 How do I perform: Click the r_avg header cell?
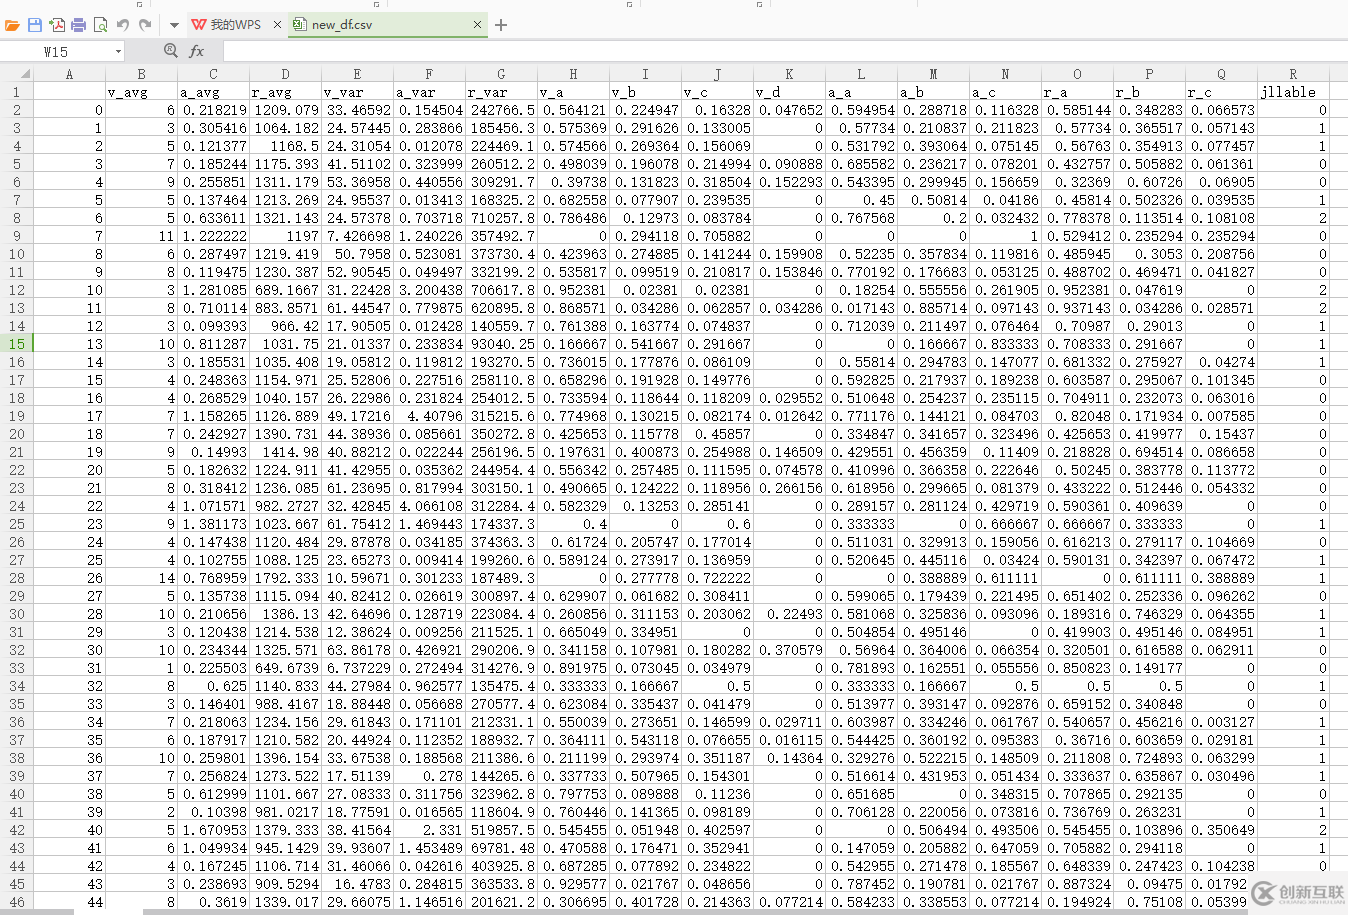285,92
